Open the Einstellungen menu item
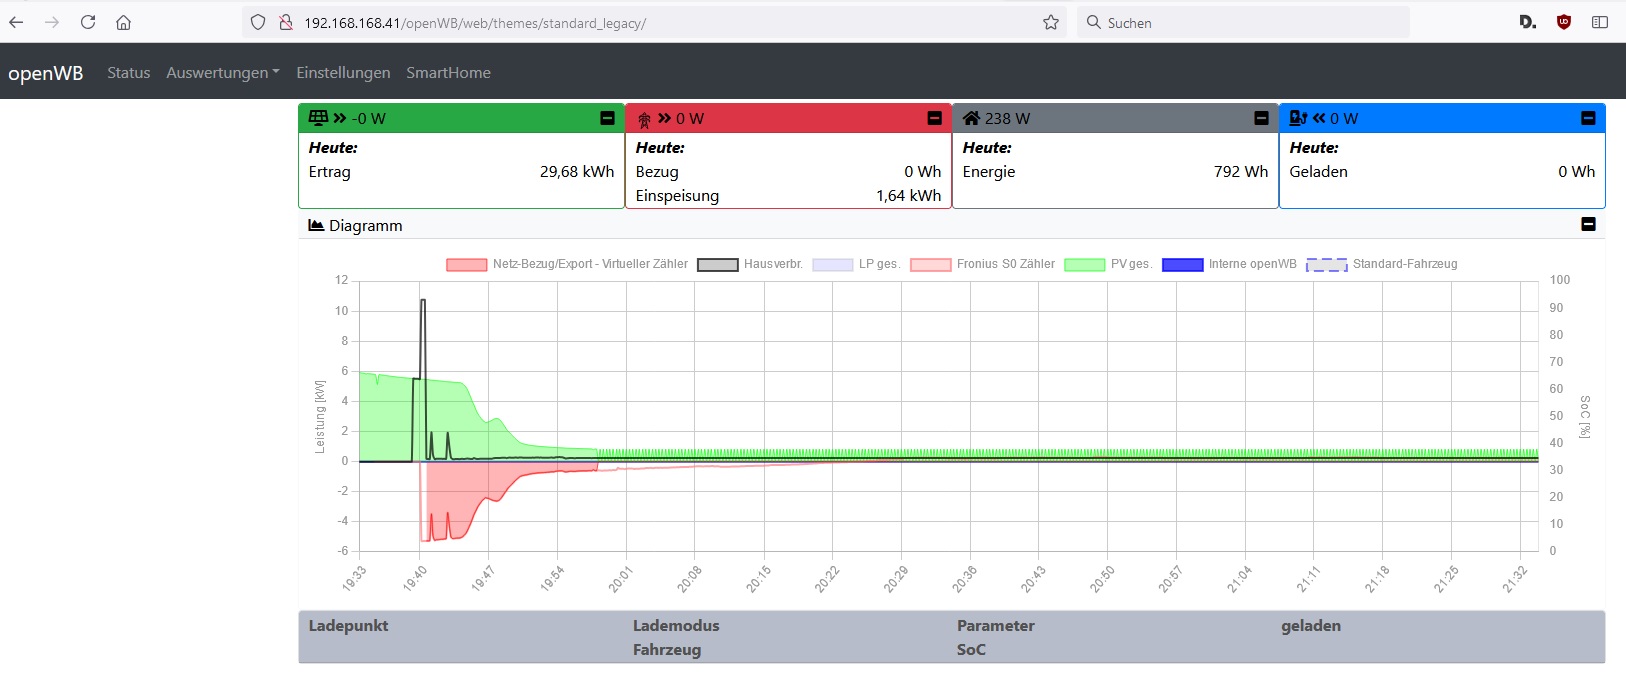The image size is (1626, 676). pyautogui.click(x=343, y=72)
